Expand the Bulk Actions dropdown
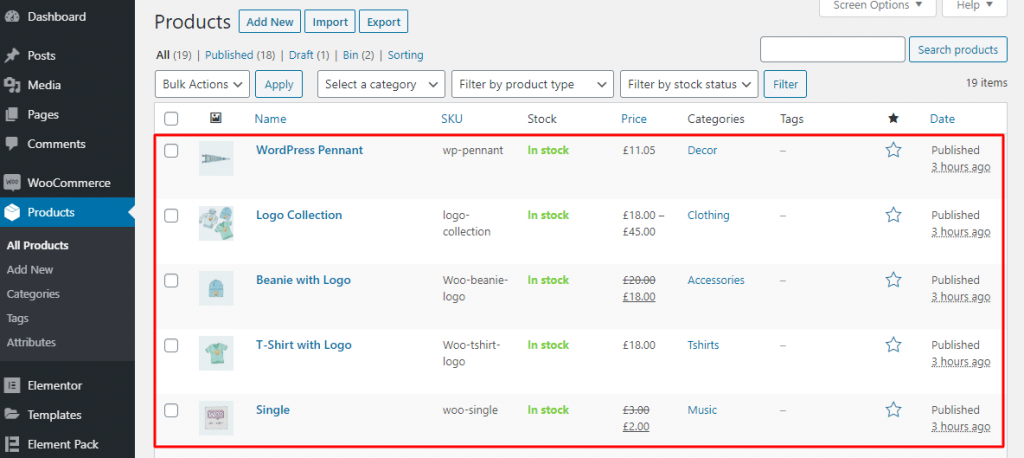This screenshot has width=1024, height=458. 202,85
